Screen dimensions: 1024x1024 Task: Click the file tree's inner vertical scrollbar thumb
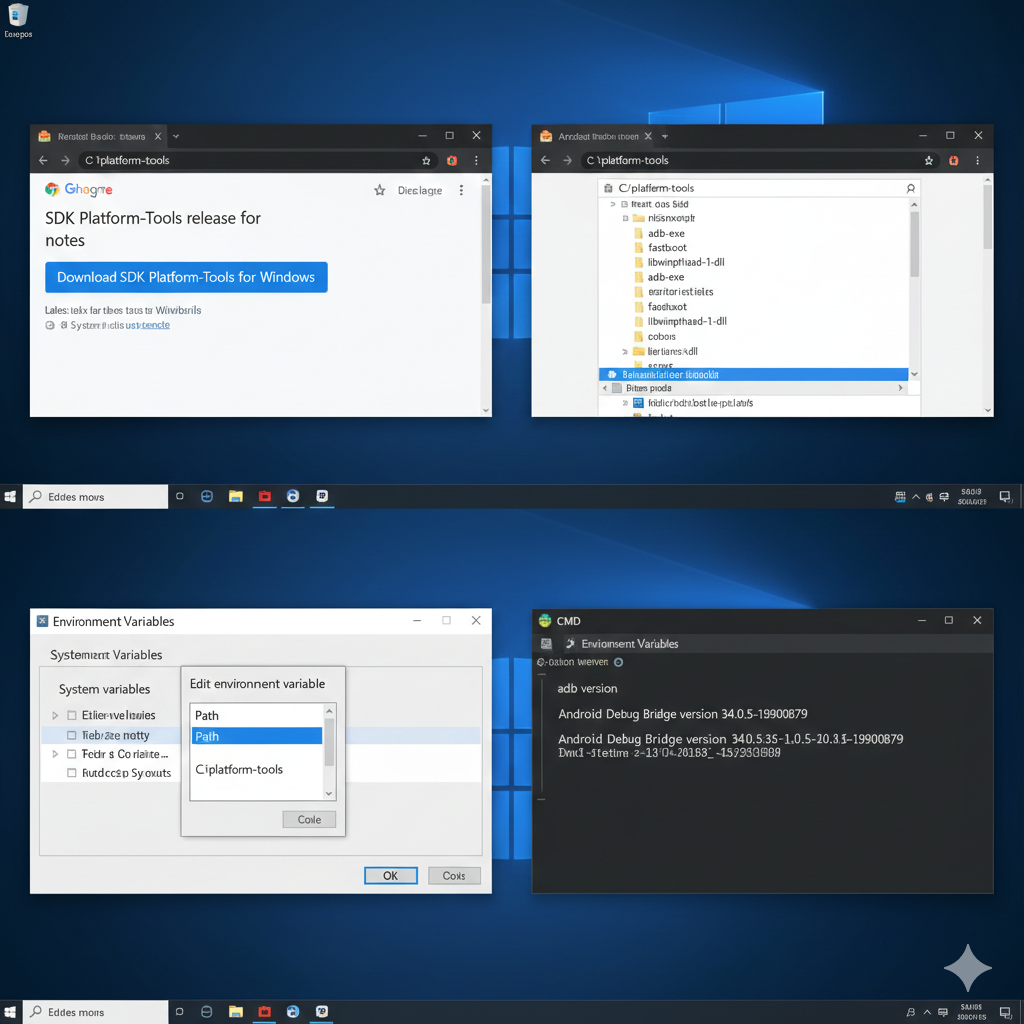click(x=914, y=244)
